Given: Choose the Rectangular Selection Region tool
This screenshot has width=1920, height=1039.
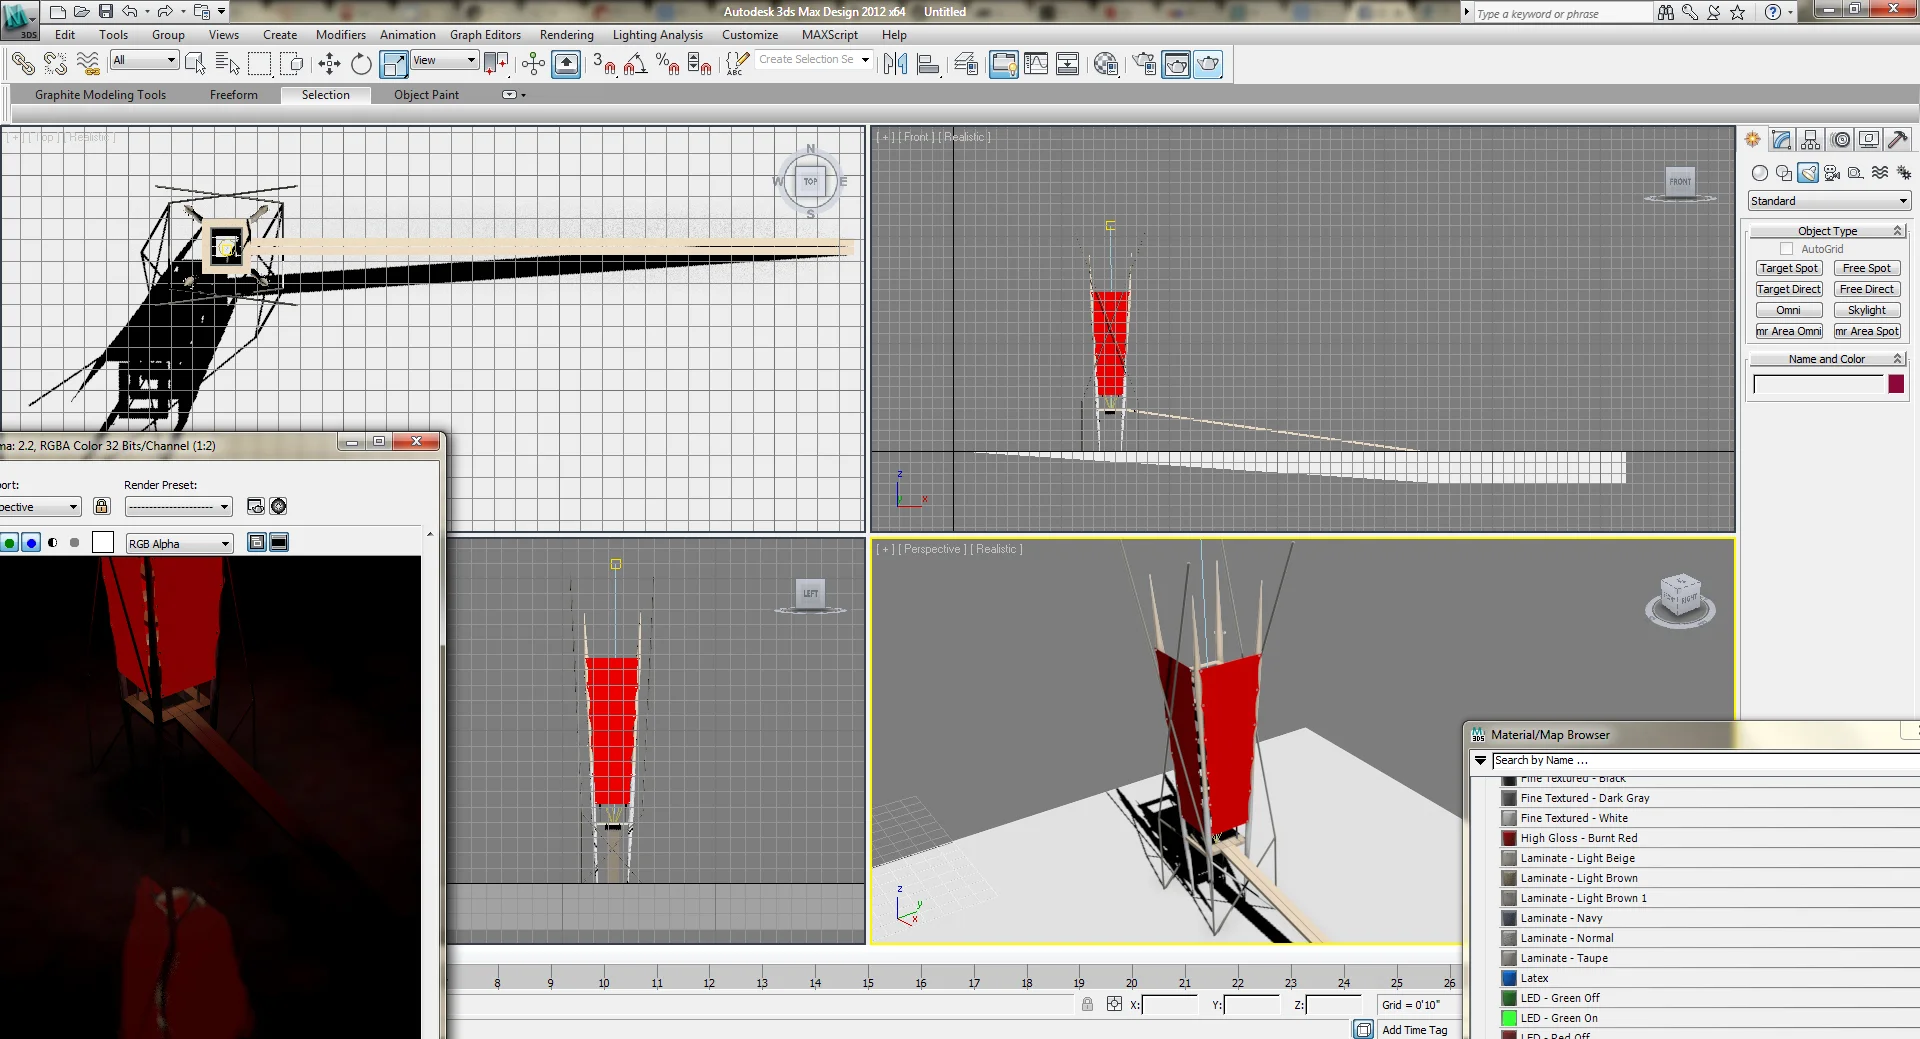Looking at the screenshot, I should click(260, 64).
